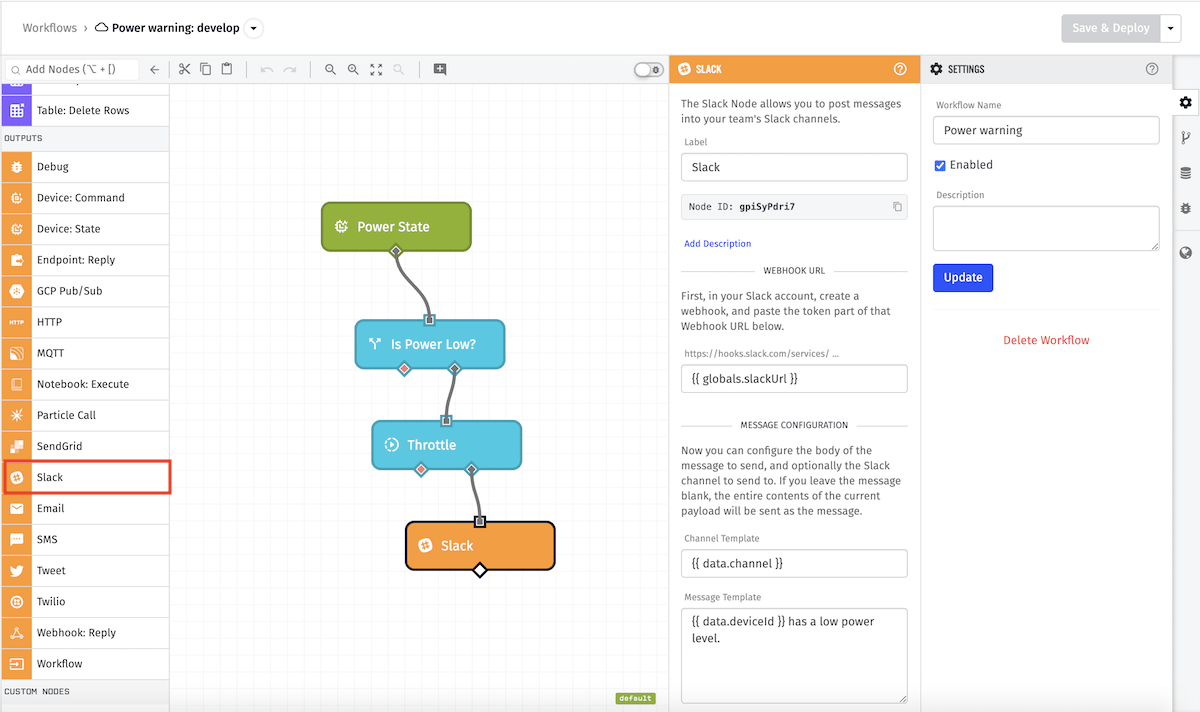Open the Storage database tab icon
The width and height of the screenshot is (1200, 712).
(1186, 173)
